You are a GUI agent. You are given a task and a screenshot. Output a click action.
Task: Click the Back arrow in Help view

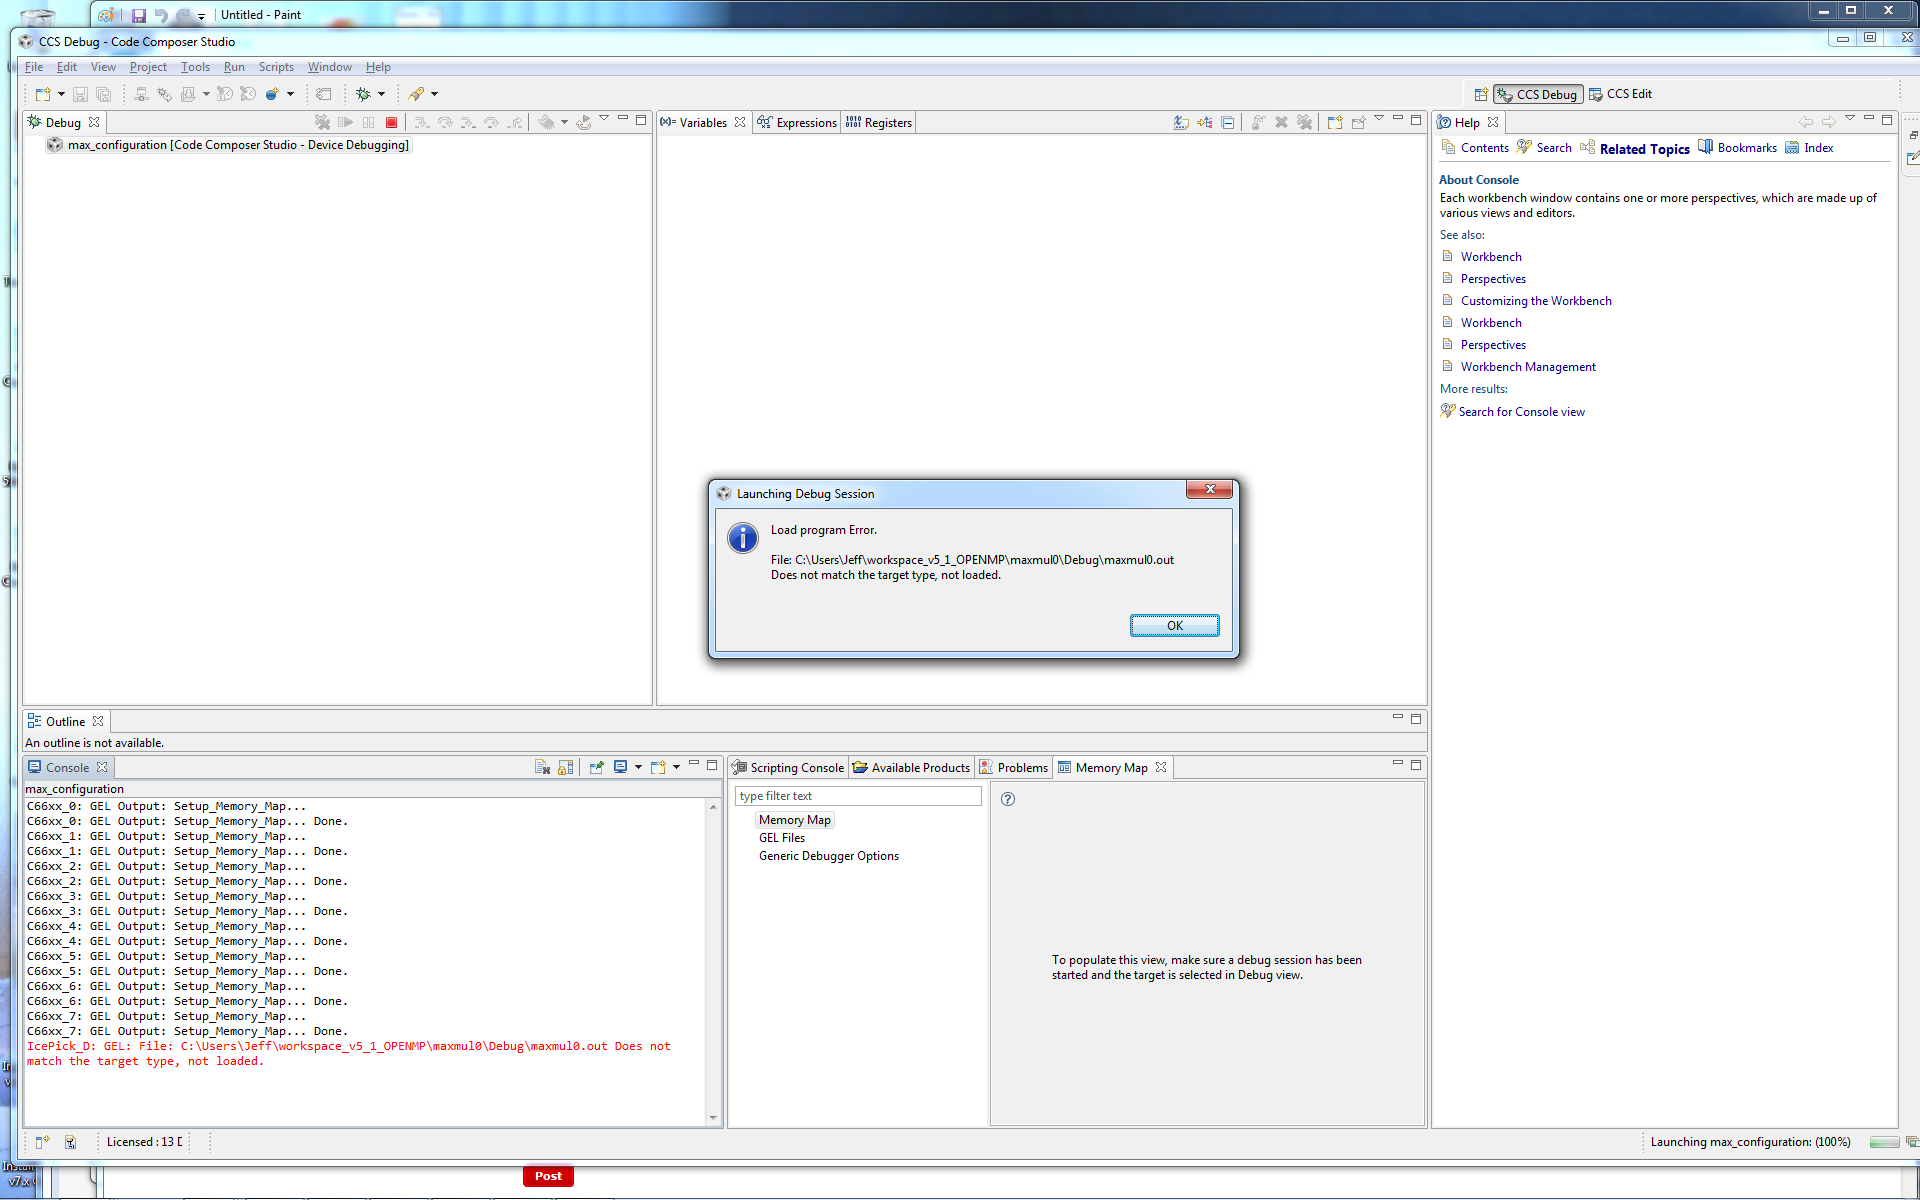[x=1805, y=122]
